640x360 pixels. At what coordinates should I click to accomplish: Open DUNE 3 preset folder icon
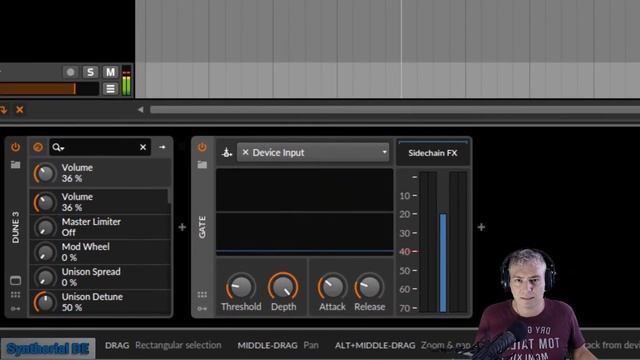tap(16, 164)
